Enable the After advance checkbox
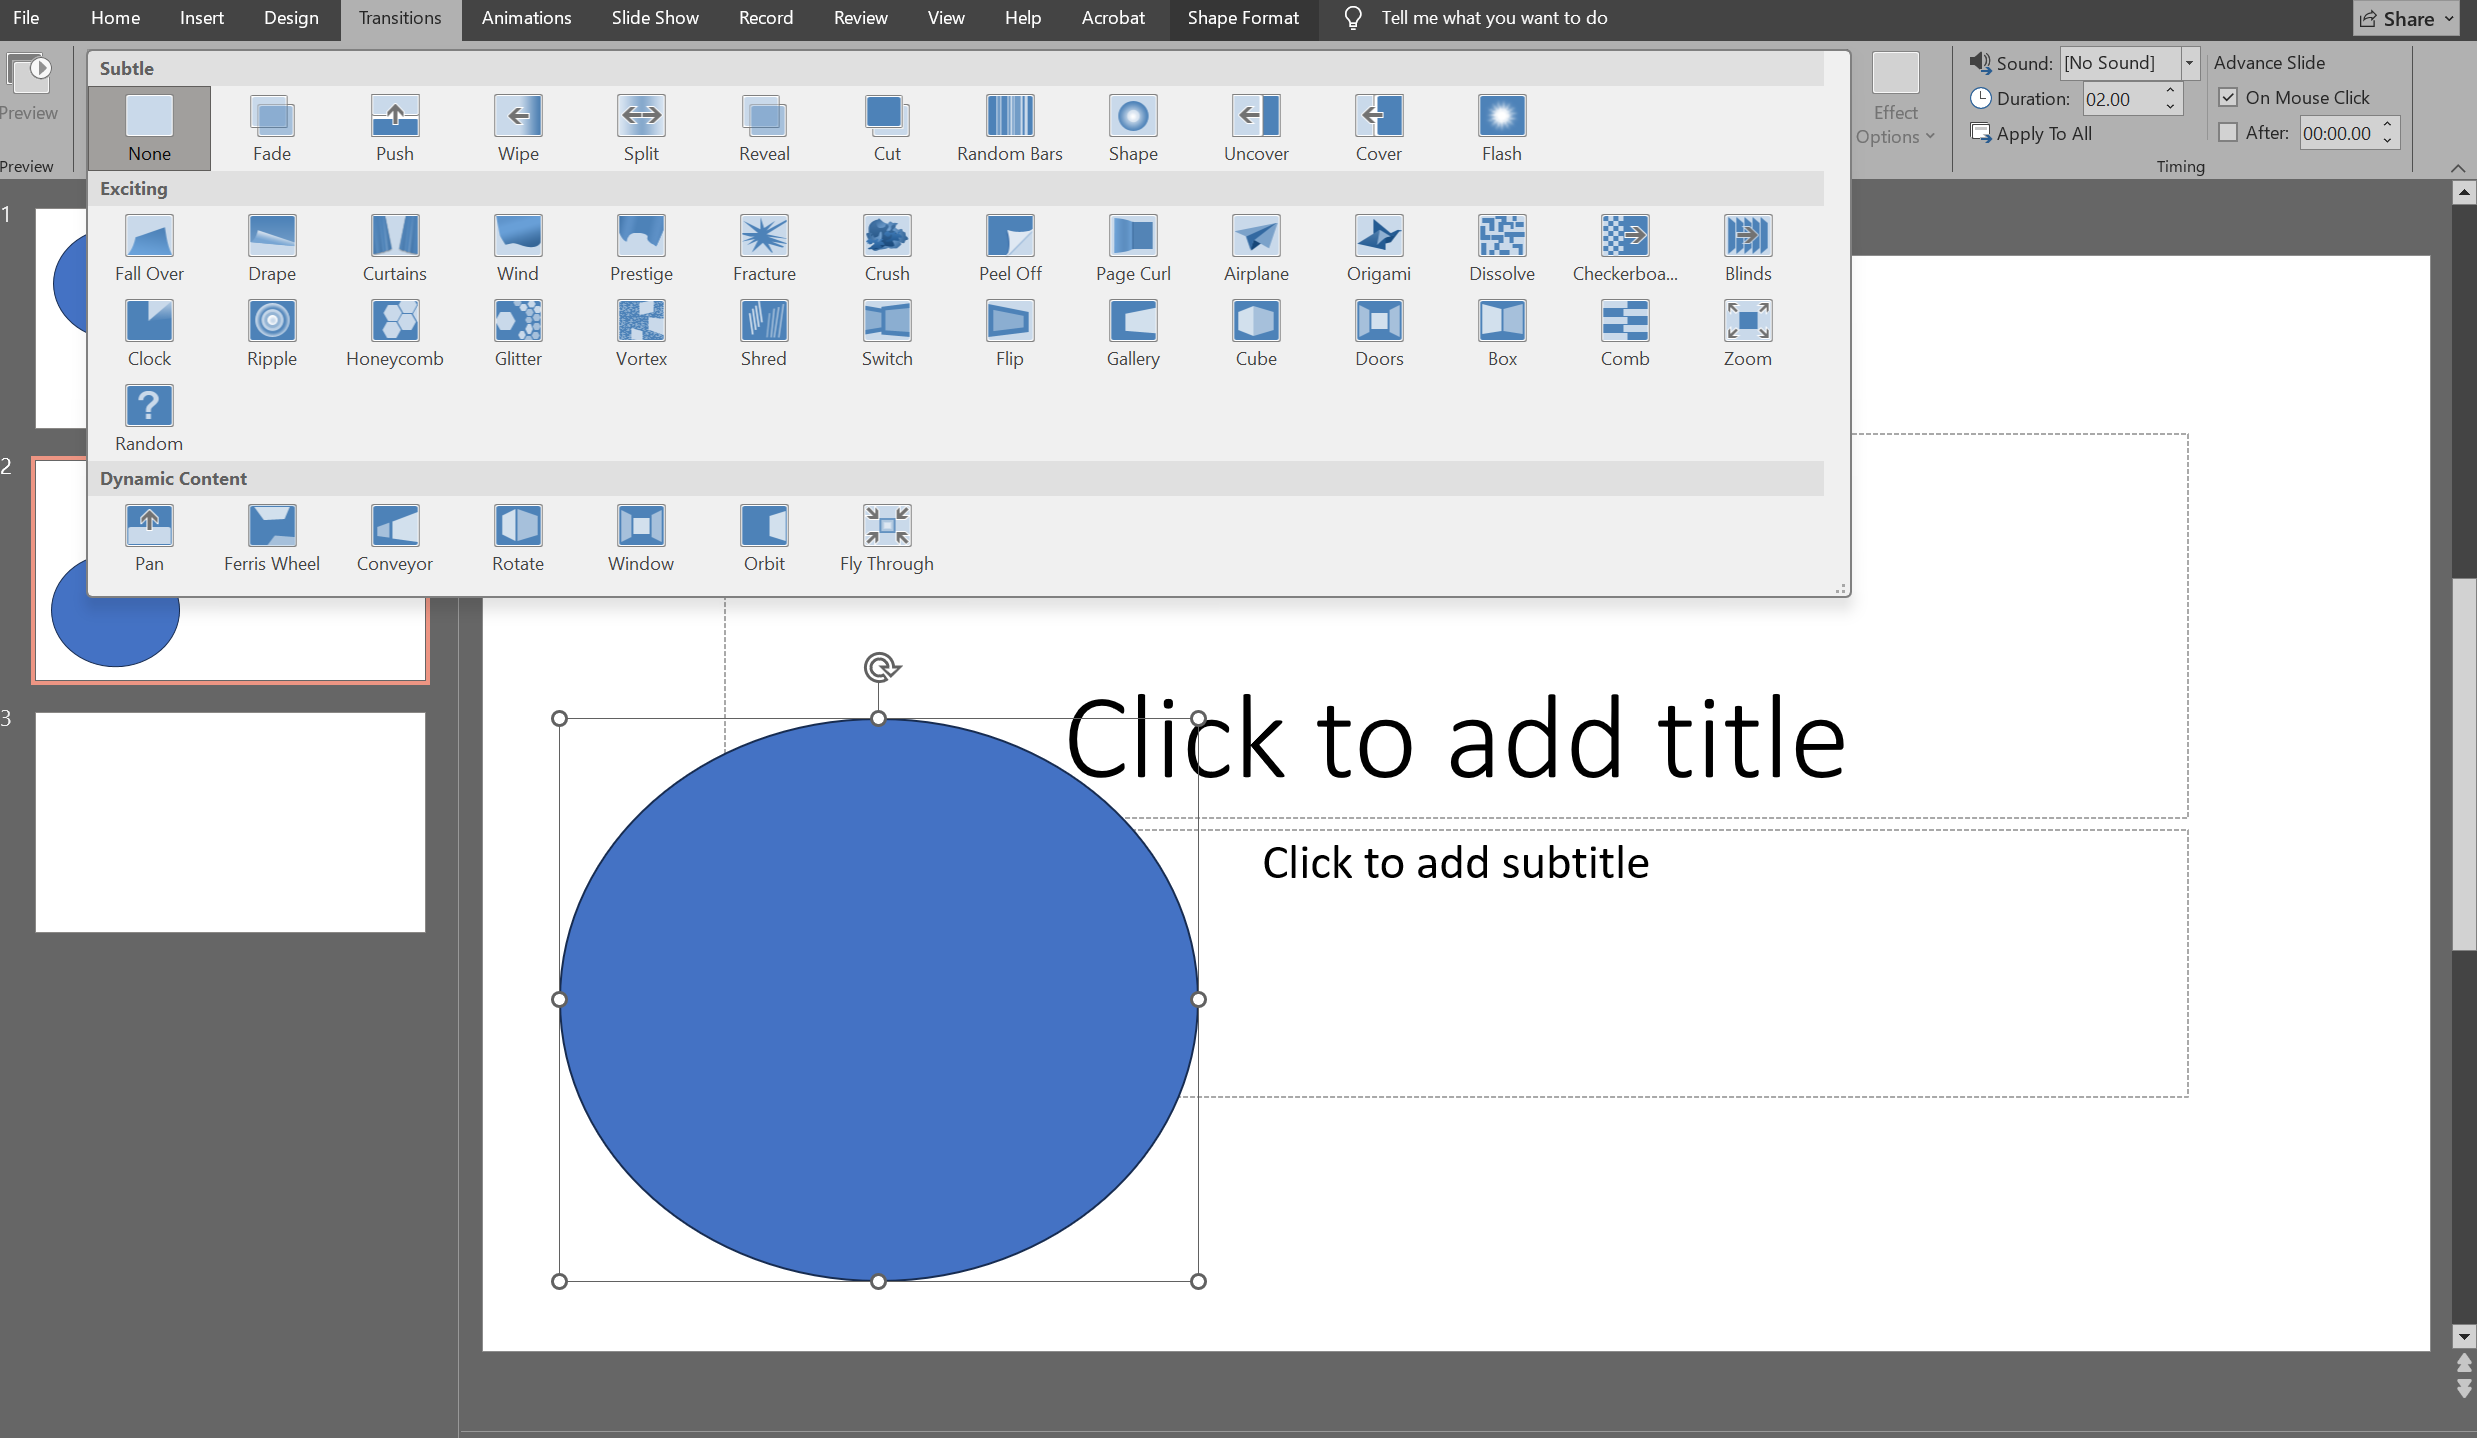Screen dimensions: 2477x1438 [2228, 133]
